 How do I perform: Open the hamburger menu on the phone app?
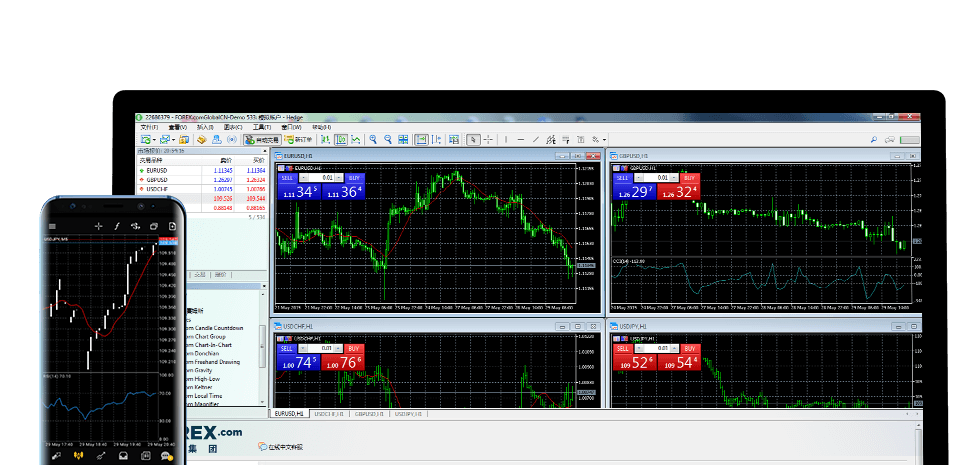click(x=50, y=226)
